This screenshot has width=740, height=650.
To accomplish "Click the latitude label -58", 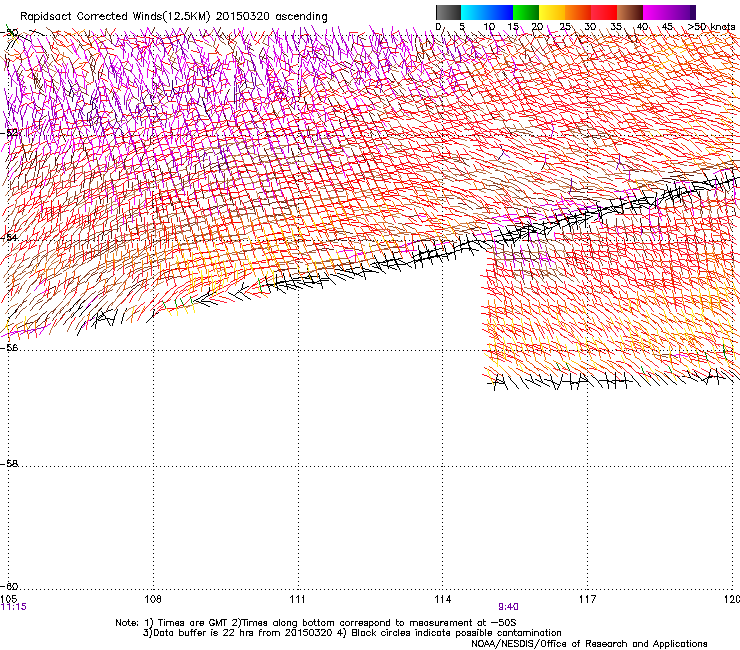I will (x=9, y=464).
